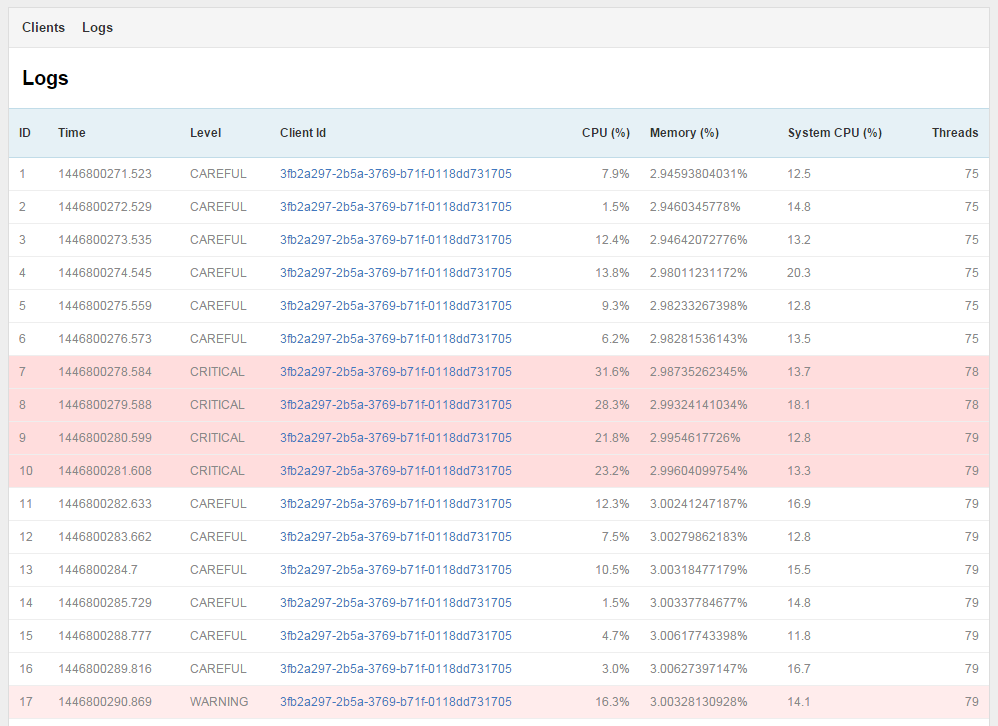This screenshot has width=998, height=726.
Task: Click memory value 2.9460345778%
Action: point(695,207)
